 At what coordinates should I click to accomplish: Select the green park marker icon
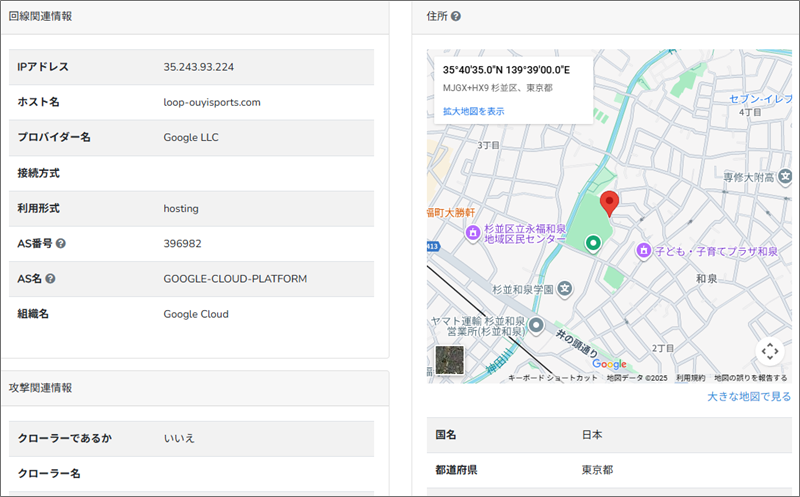[x=592, y=242]
